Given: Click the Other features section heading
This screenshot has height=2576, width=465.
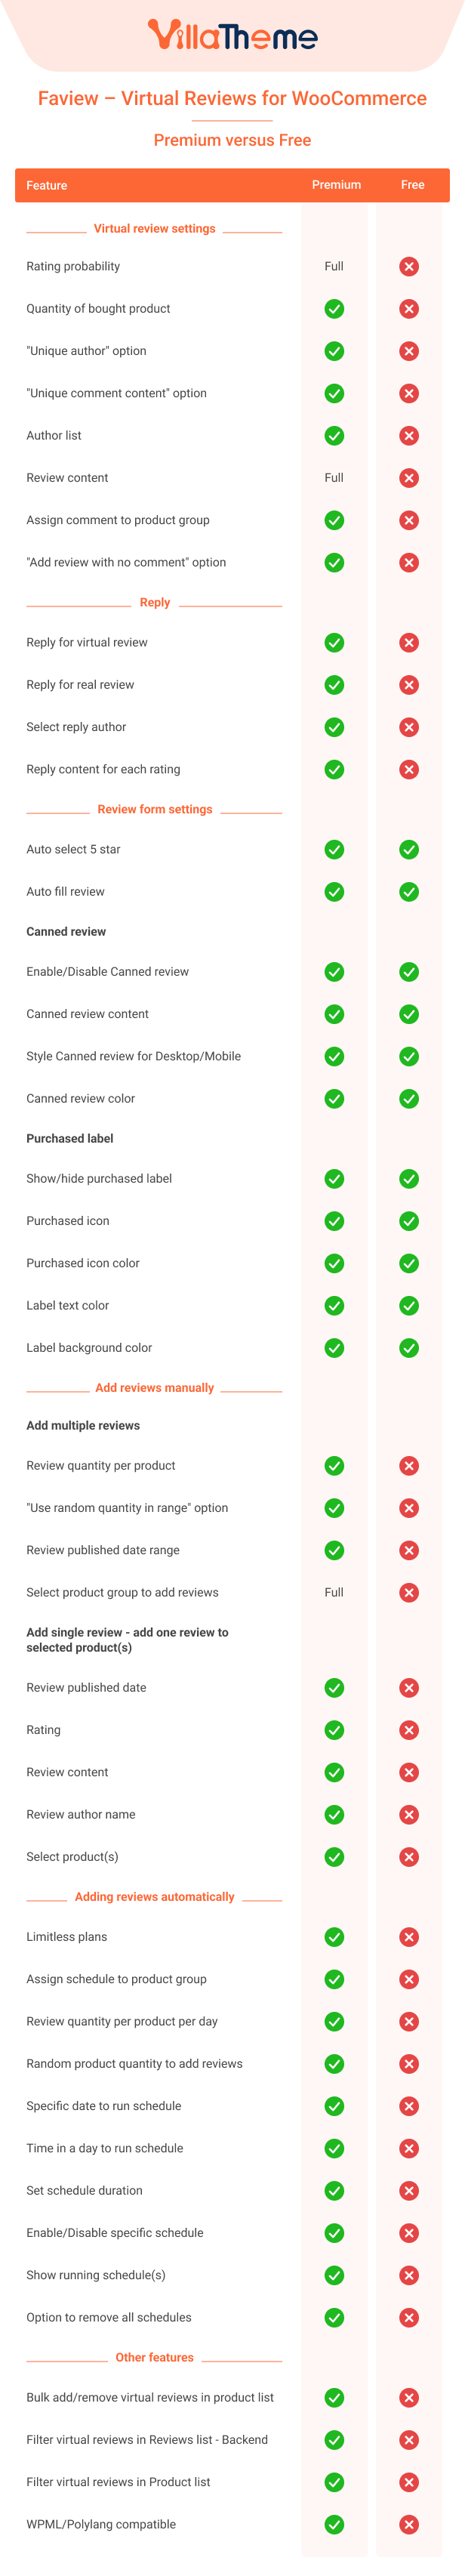Looking at the screenshot, I should click(154, 2357).
